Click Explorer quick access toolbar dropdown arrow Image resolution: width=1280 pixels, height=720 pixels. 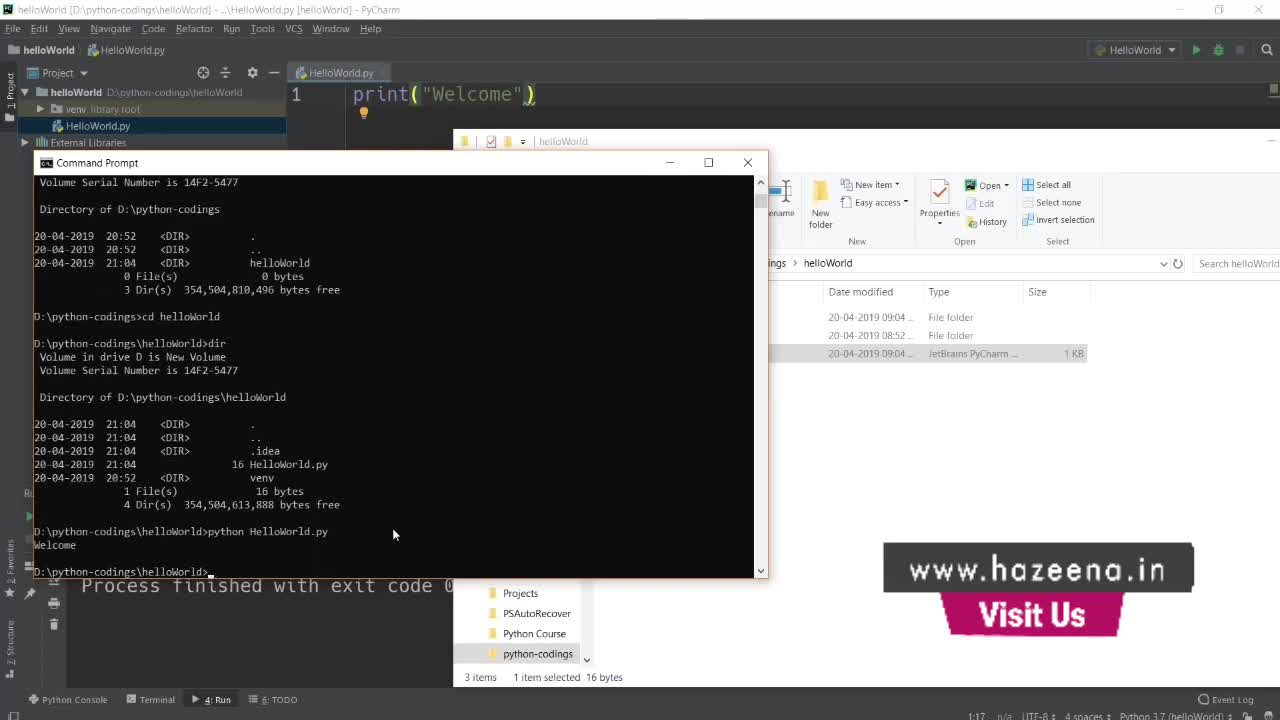522,142
